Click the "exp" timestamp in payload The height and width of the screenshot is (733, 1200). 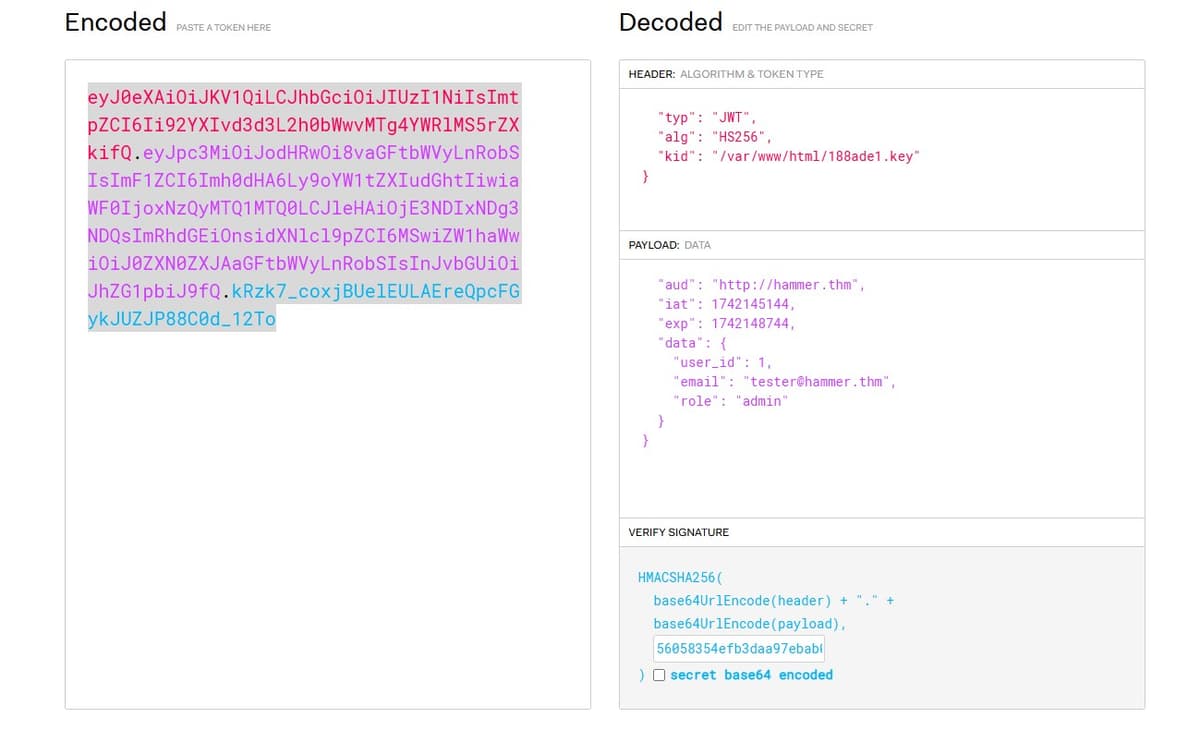(753, 323)
